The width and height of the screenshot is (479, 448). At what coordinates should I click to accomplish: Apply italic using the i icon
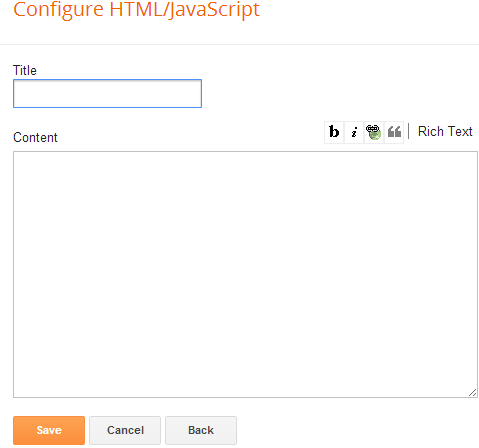(354, 132)
